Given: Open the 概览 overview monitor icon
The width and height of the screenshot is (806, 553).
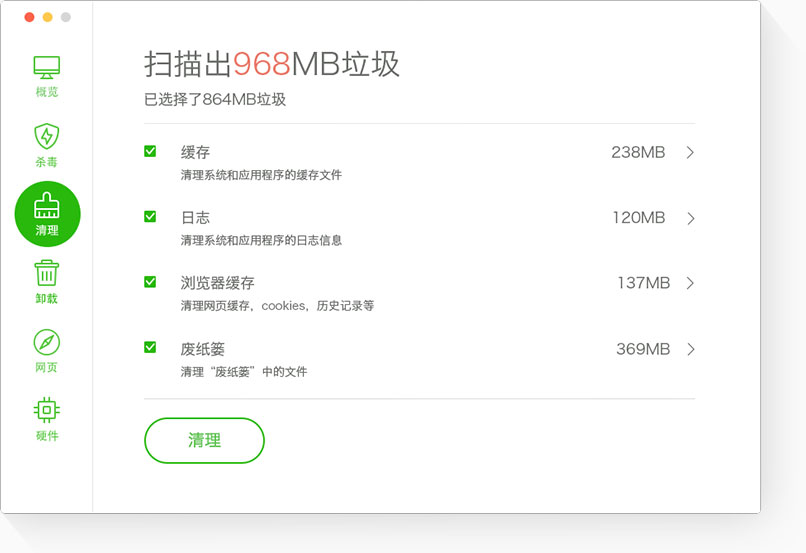Looking at the screenshot, I should (47, 67).
